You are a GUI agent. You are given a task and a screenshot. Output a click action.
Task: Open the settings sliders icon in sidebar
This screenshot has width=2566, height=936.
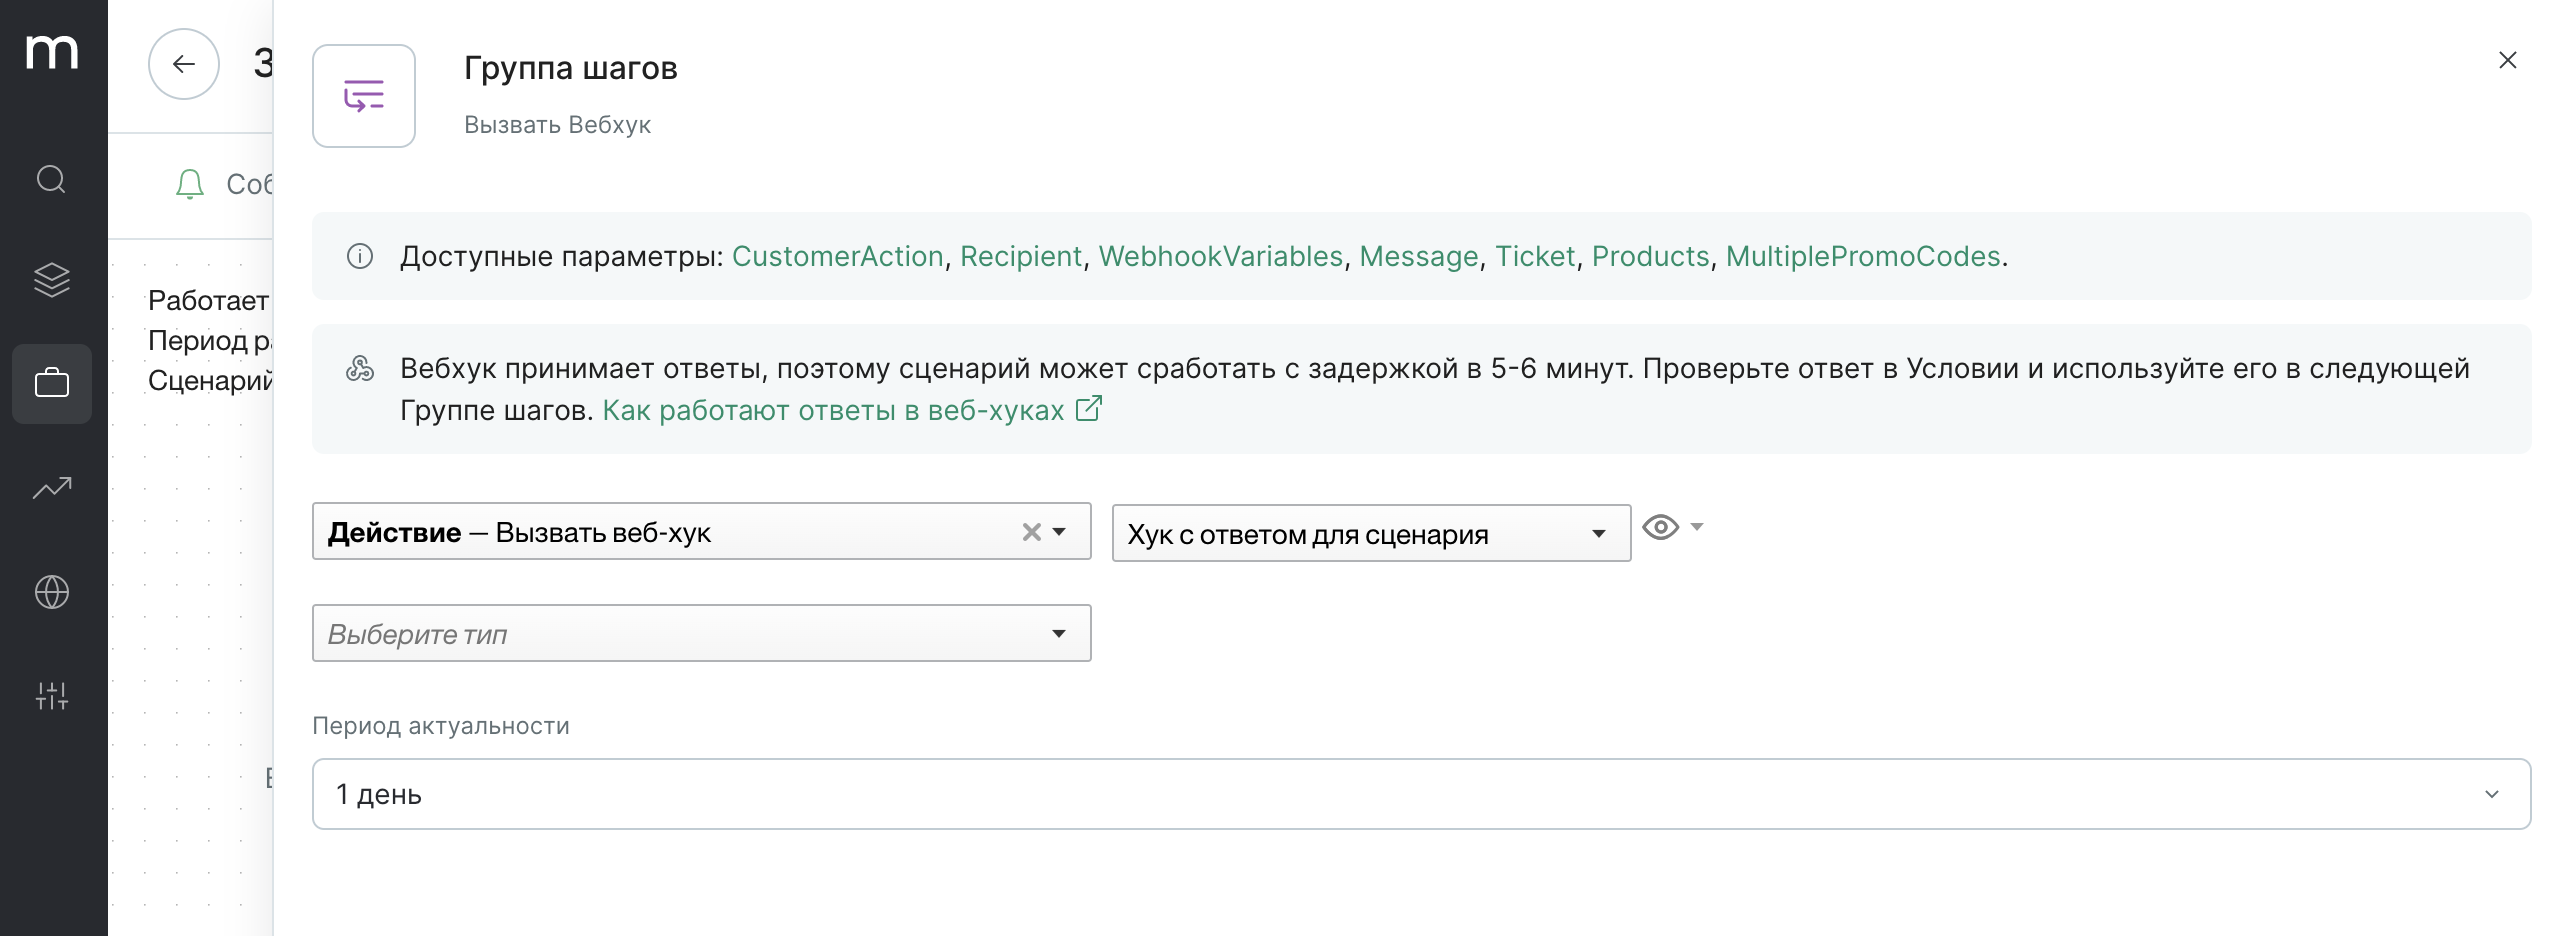pos(52,696)
